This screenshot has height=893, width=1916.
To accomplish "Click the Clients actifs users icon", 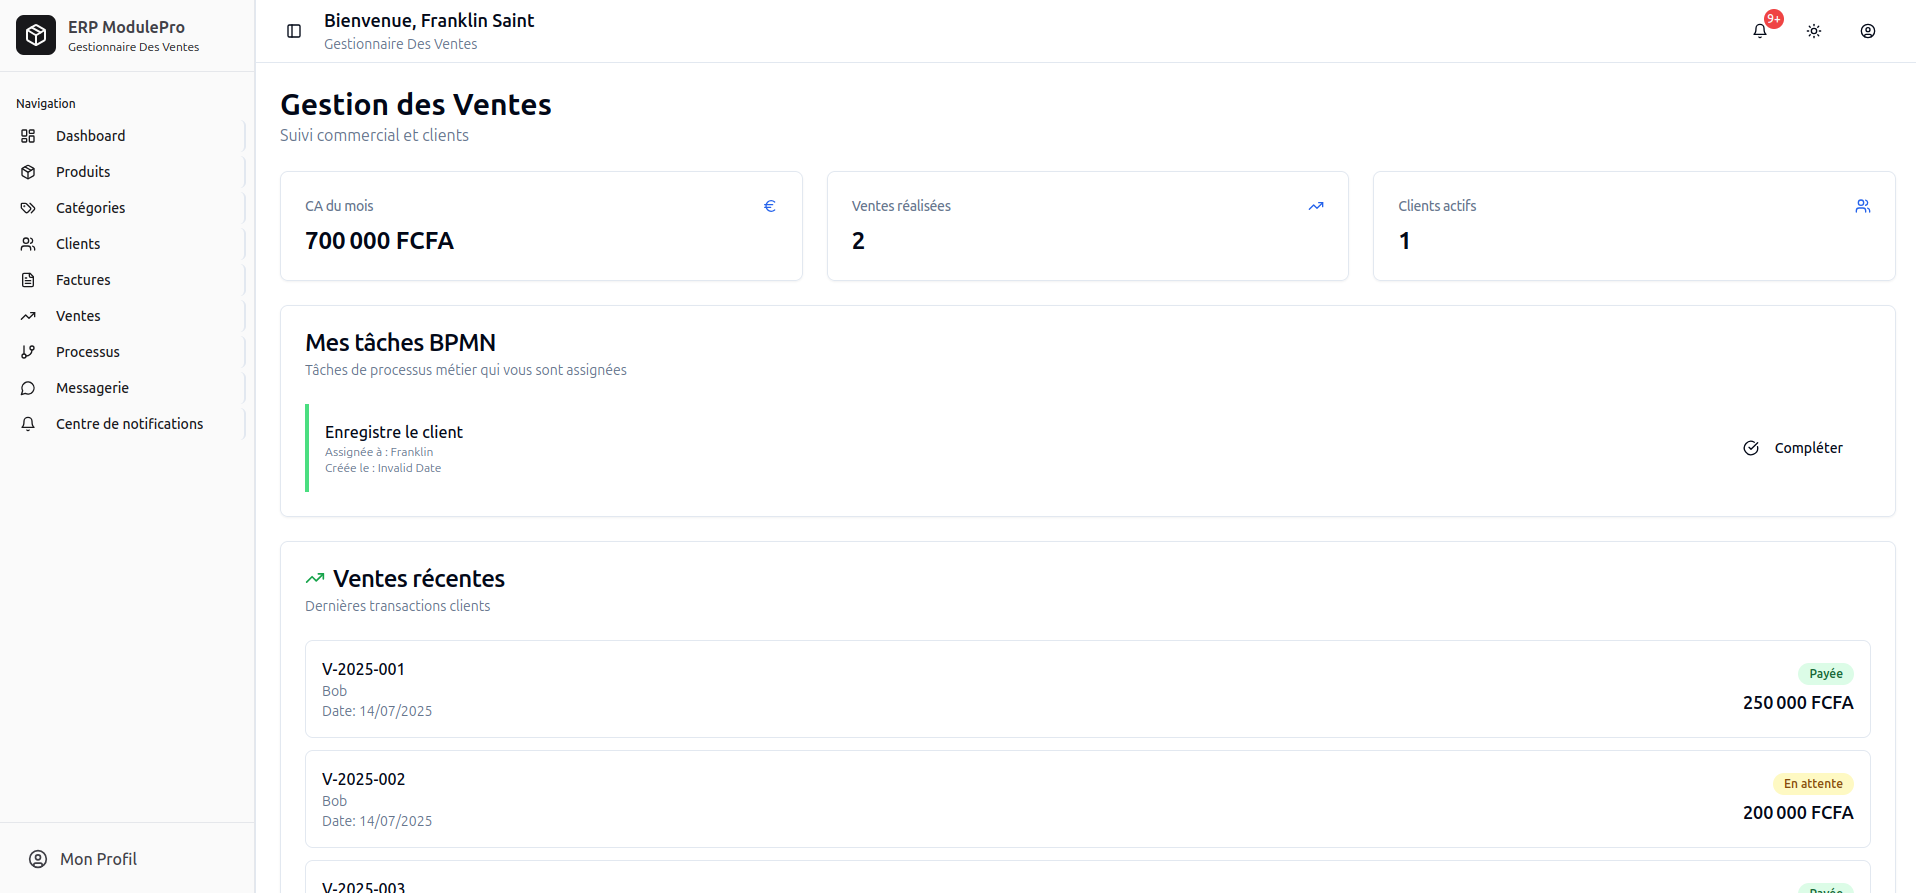I will point(1862,206).
